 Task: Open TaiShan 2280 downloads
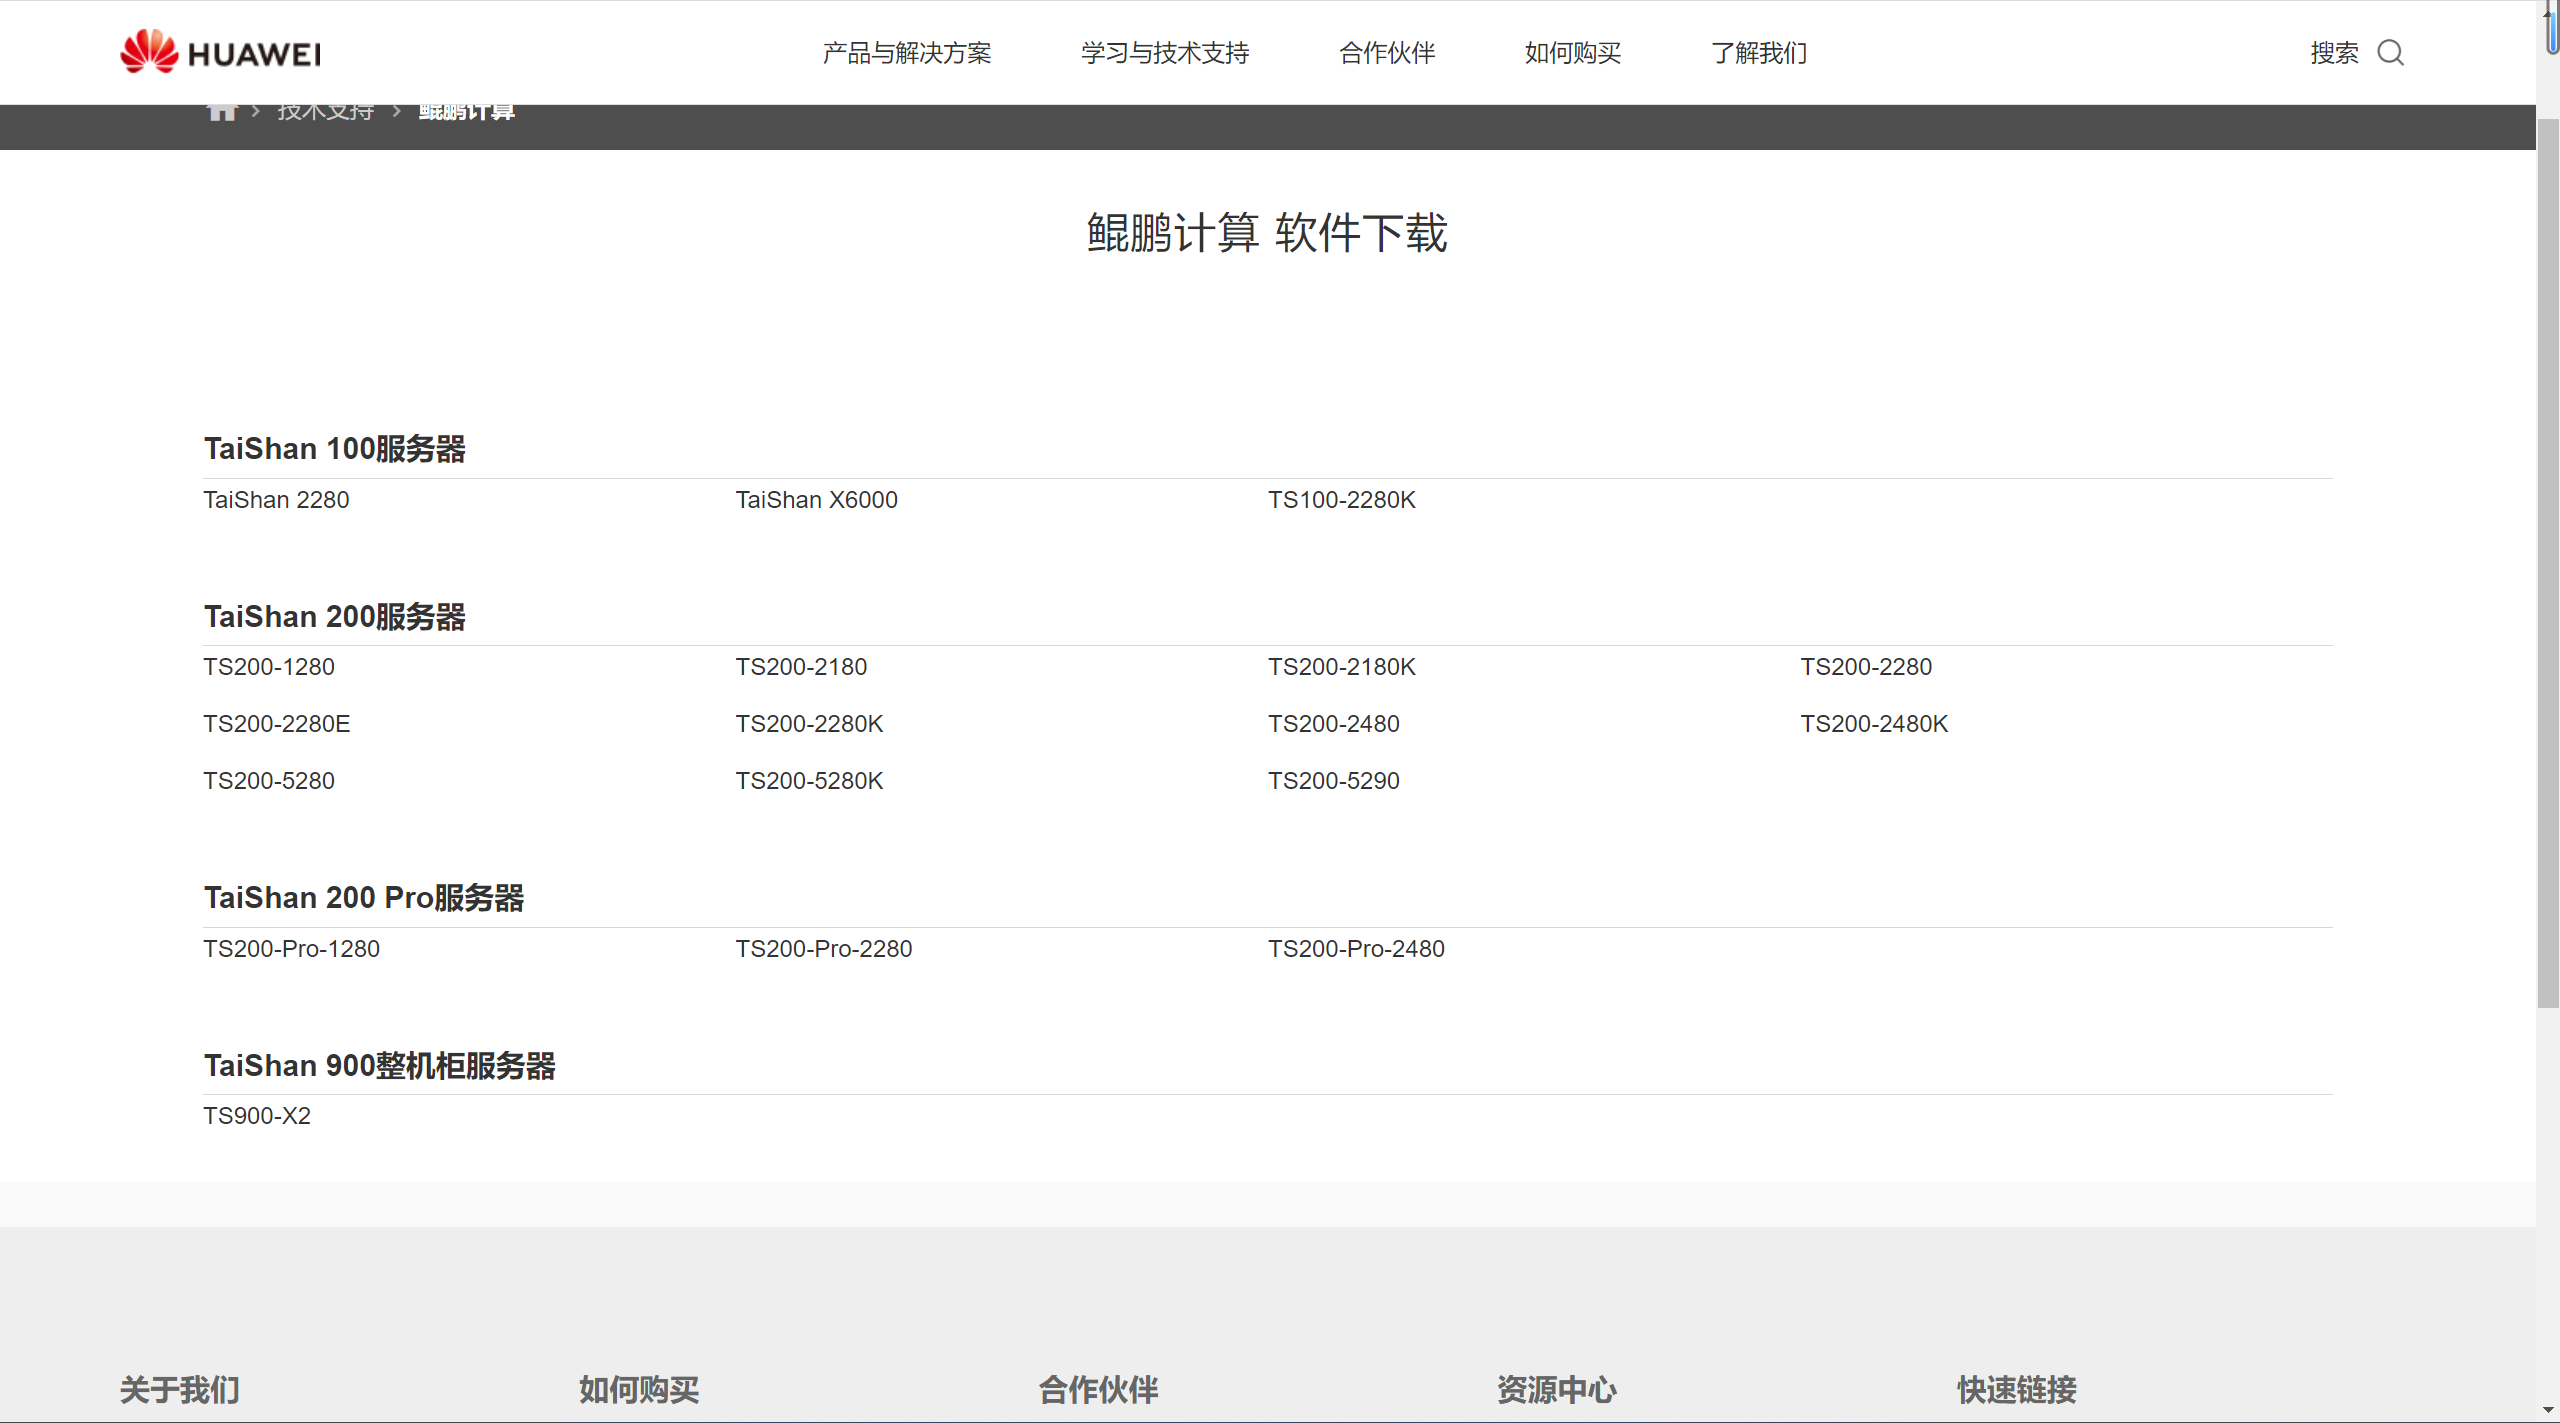point(276,499)
